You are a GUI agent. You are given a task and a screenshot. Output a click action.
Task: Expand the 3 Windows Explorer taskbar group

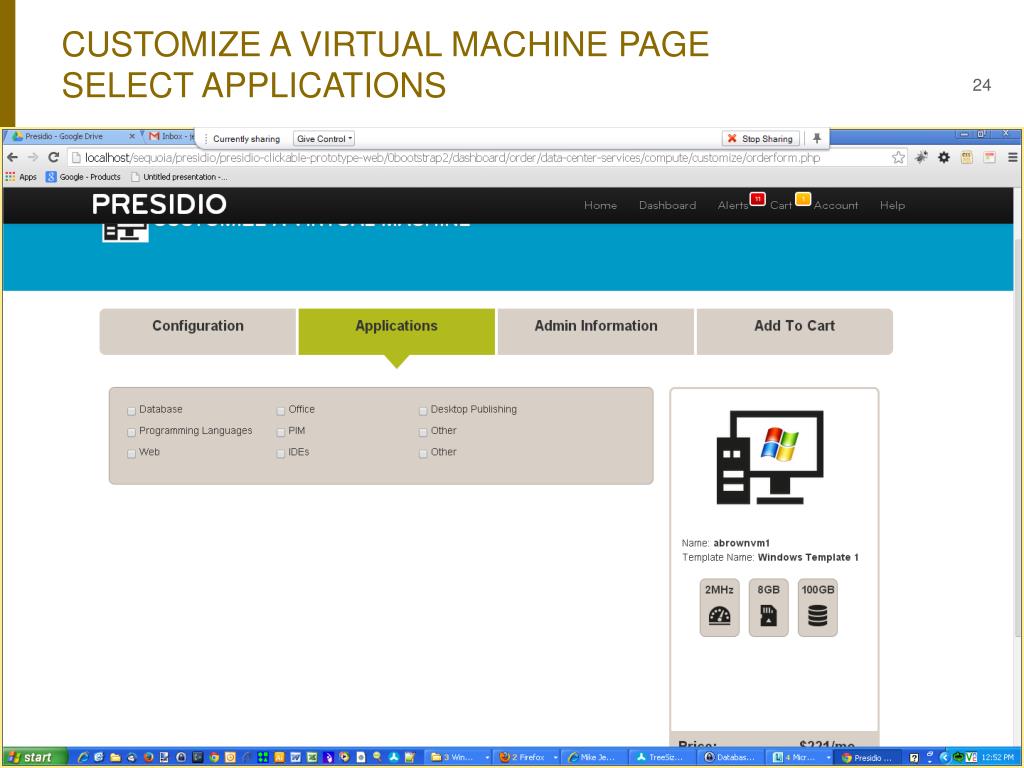pos(460,758)
